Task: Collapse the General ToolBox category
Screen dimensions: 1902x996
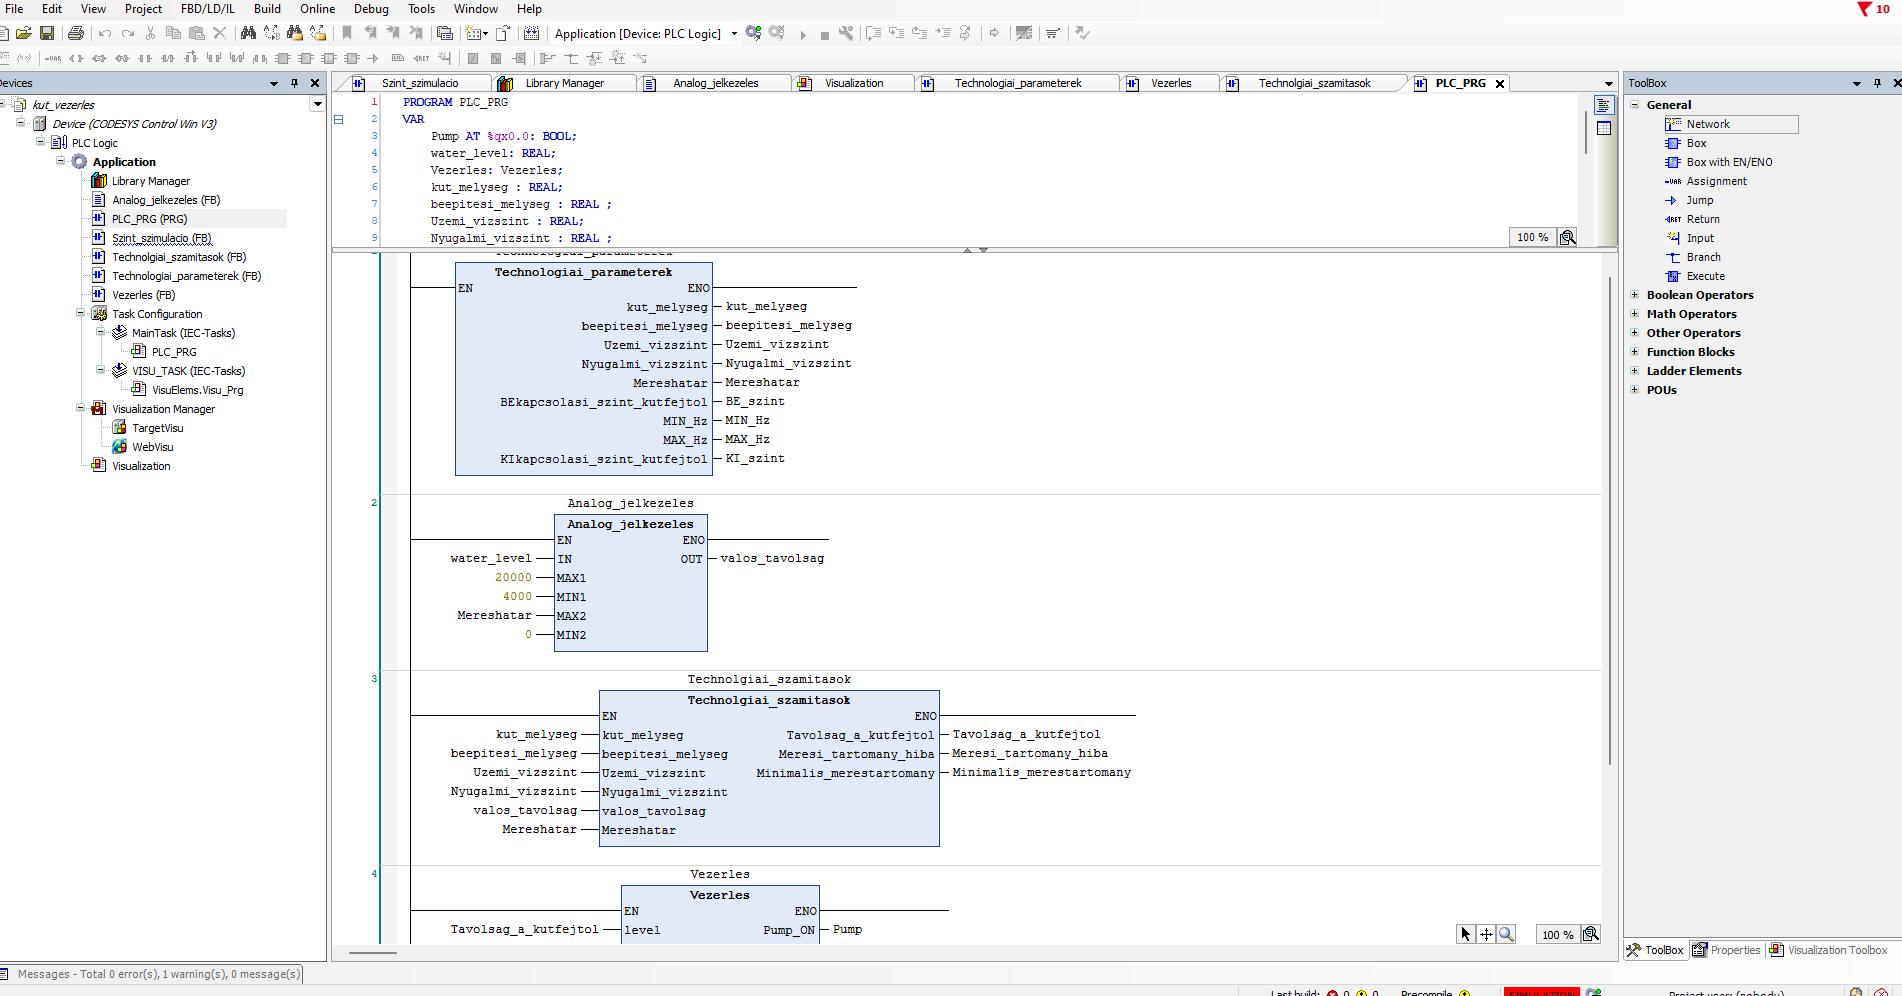Action: (x=1635, y=105)
